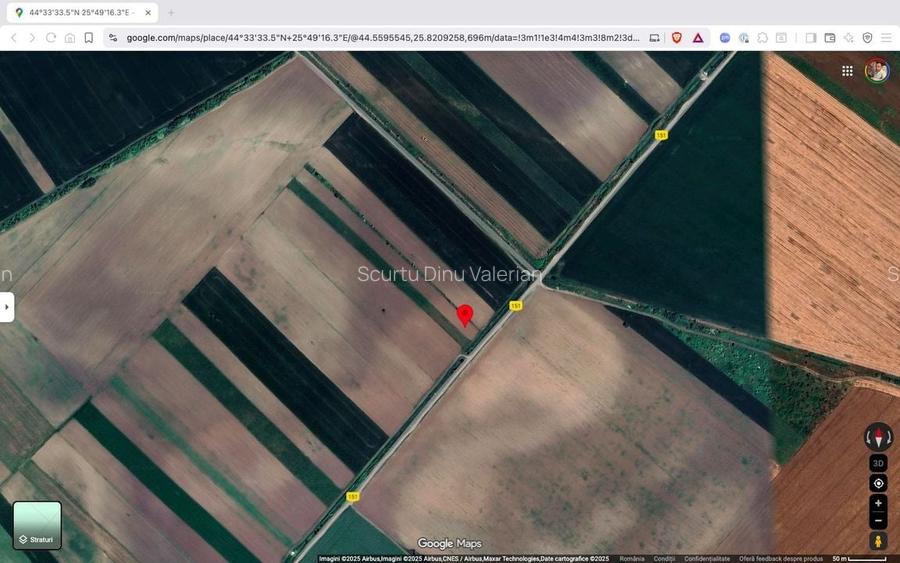900x563 pixels.
Task: Click the address bar URL field
Action: click(380, 38)
